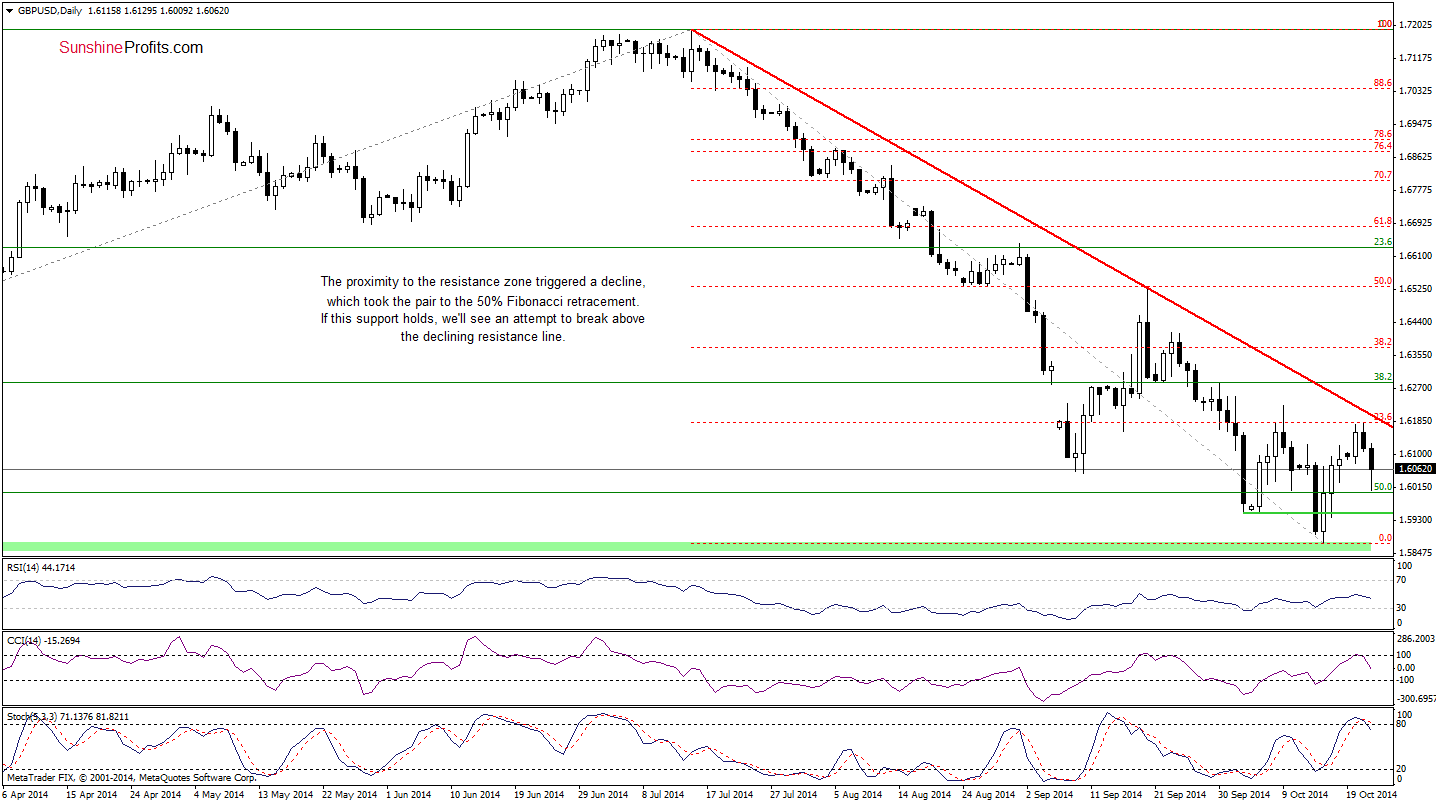Click the current price tag 1.60620

(x=1415, y=468)
